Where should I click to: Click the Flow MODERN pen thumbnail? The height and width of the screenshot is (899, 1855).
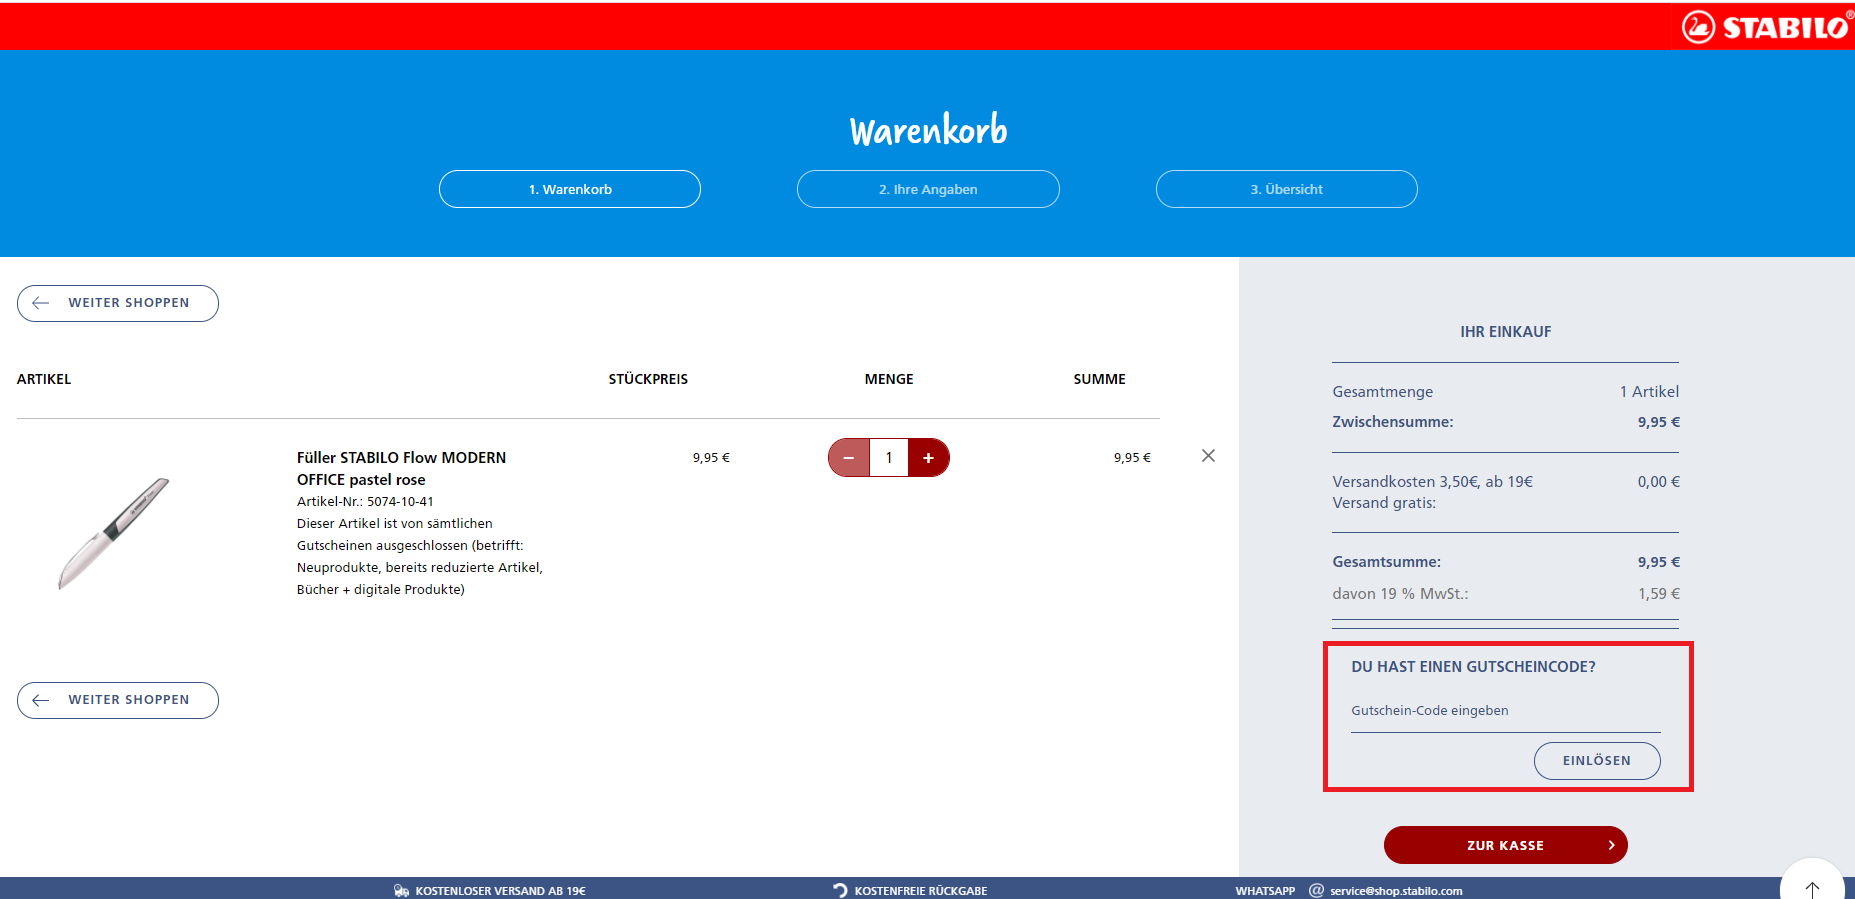pyautogui.click(x=114, y=533)
